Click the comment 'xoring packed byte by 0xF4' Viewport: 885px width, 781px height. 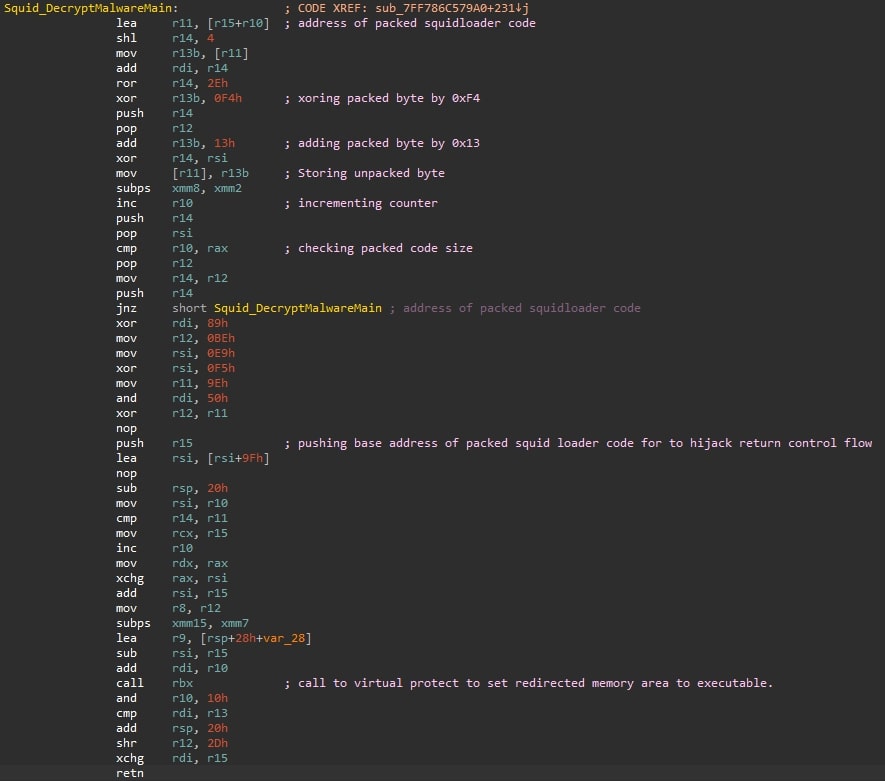click(389, 98)
